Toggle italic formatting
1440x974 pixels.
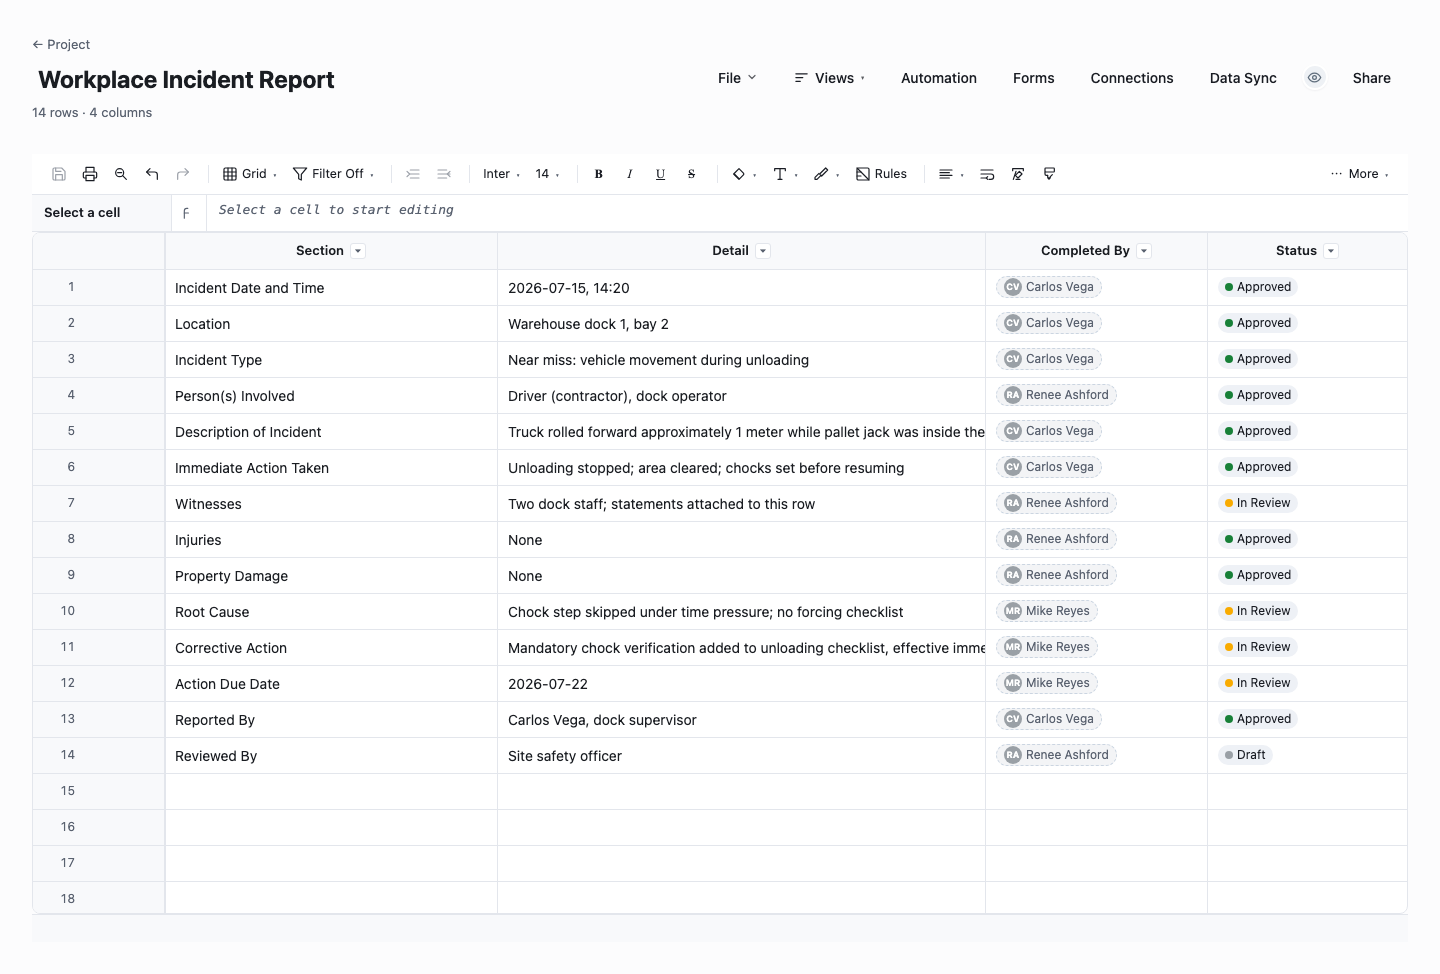630,174
